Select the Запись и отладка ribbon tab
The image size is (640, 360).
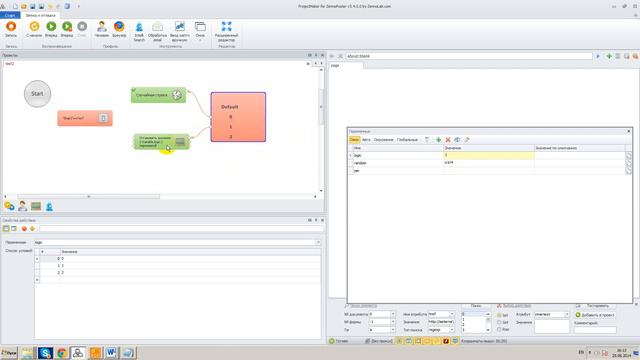coord(40,16)
